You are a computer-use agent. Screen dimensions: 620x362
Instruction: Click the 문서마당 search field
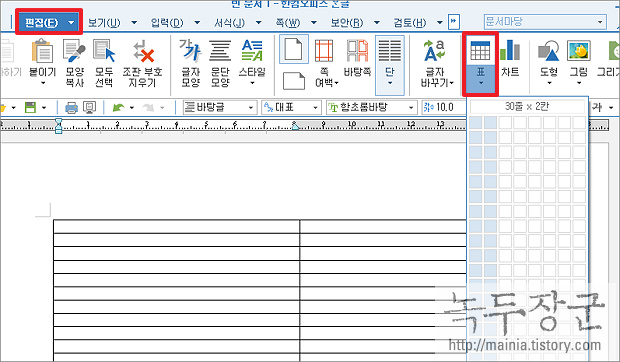545,21
